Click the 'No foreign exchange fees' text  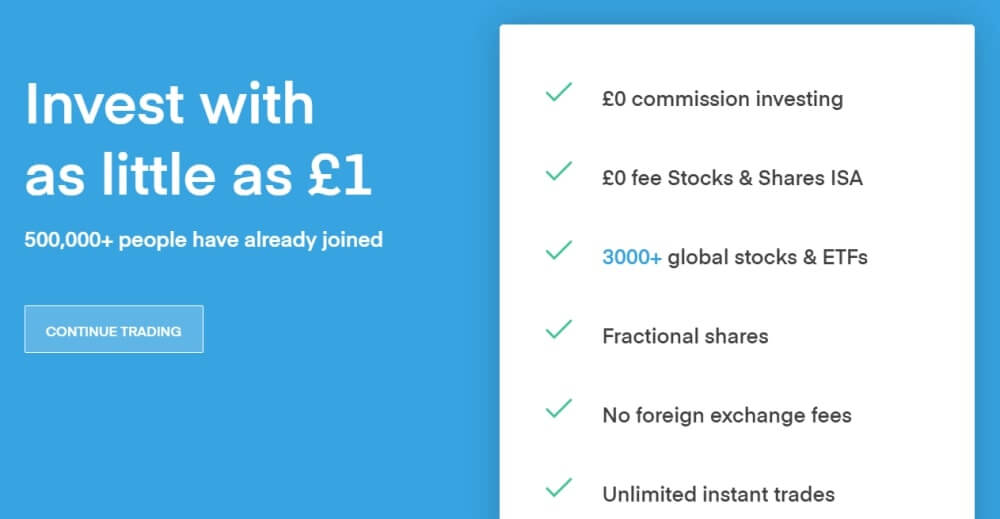tap(727, 415)
